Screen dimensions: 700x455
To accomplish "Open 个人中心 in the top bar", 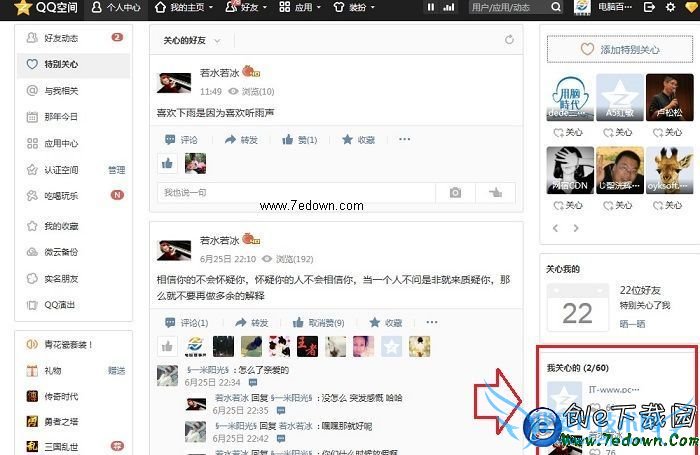I will (116, 8).
